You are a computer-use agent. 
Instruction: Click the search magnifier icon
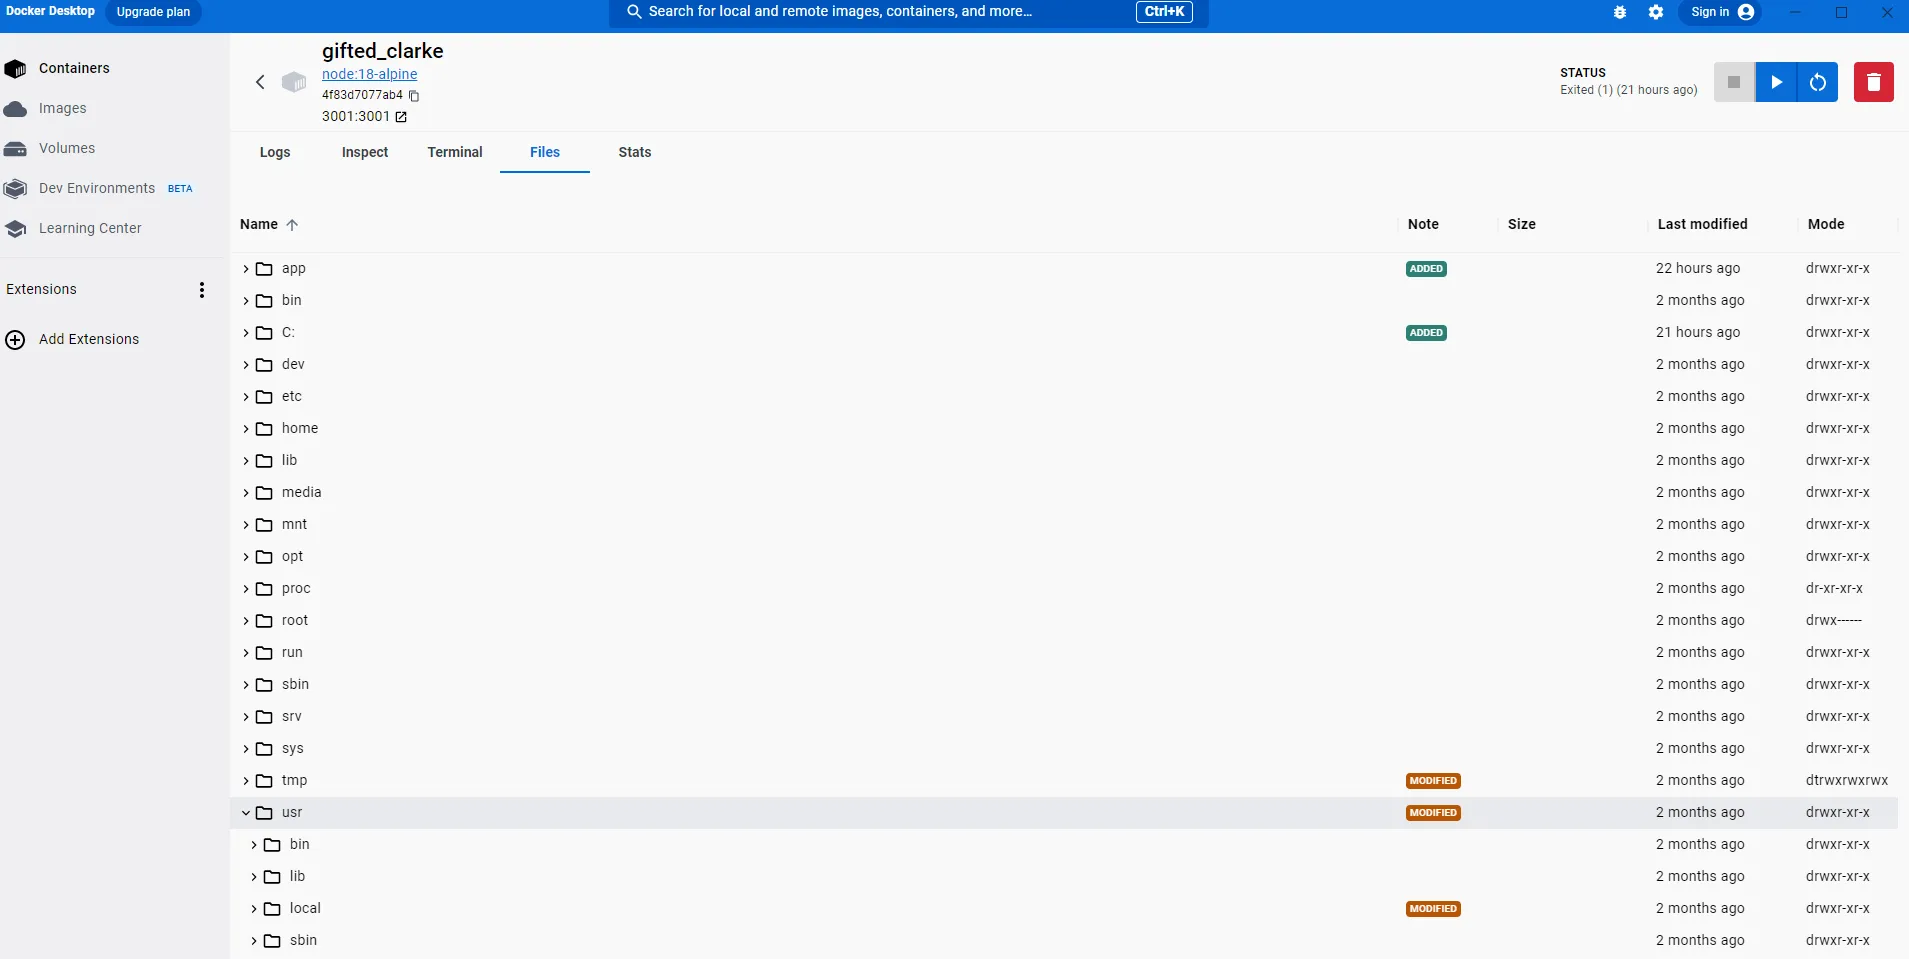tap(634, 12)
